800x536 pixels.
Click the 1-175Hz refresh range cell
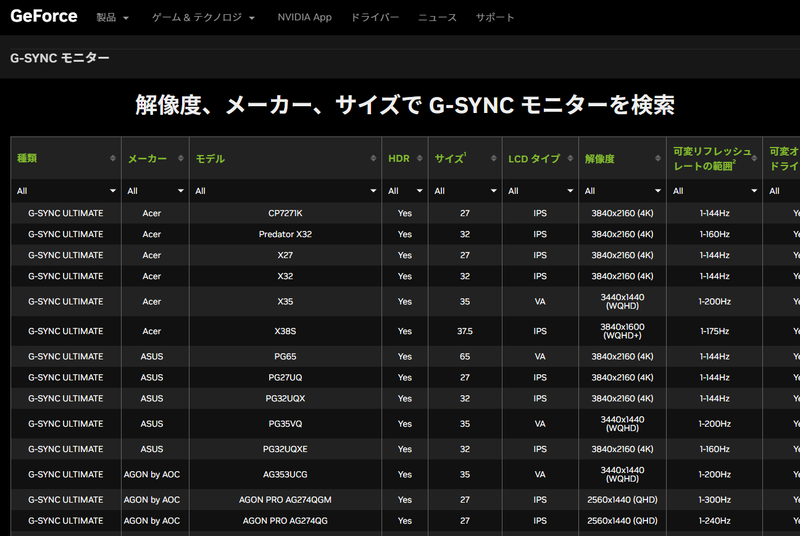pos(715,331)
